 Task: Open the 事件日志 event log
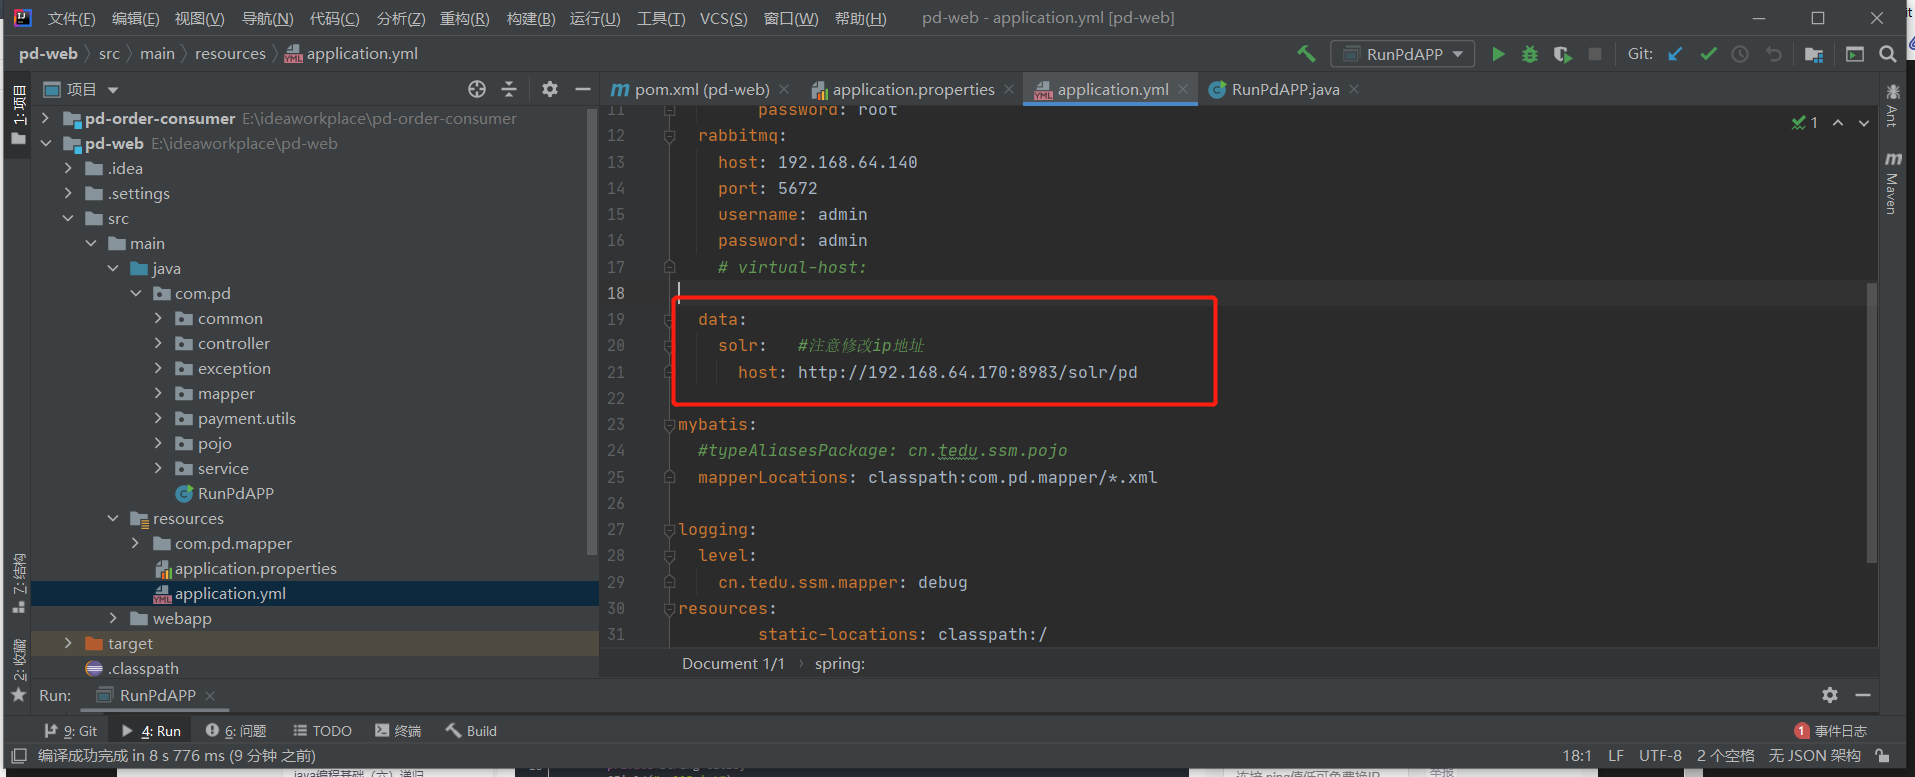(x=1831, y=731)
